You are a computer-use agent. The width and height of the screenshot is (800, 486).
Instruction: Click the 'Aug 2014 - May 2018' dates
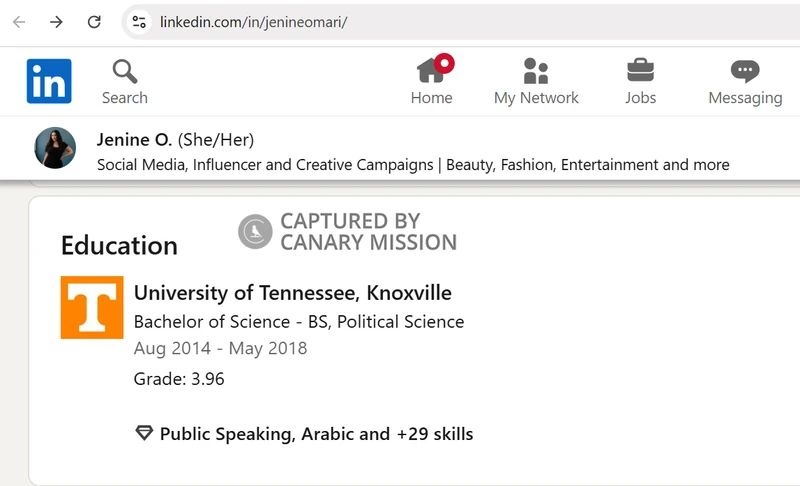click(220, 348)
